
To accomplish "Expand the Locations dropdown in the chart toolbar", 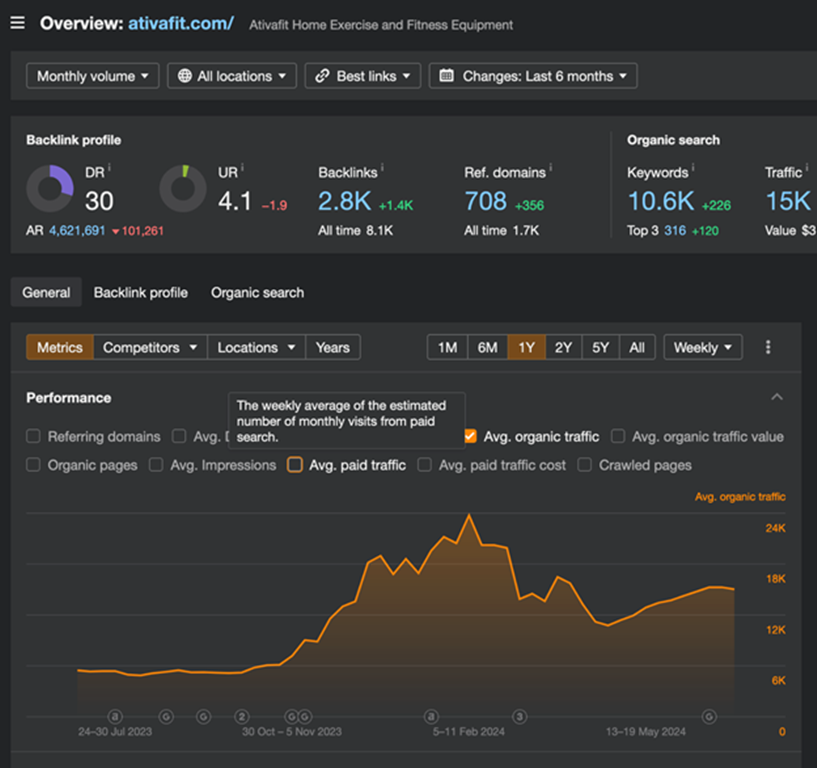I will [256, 347].
